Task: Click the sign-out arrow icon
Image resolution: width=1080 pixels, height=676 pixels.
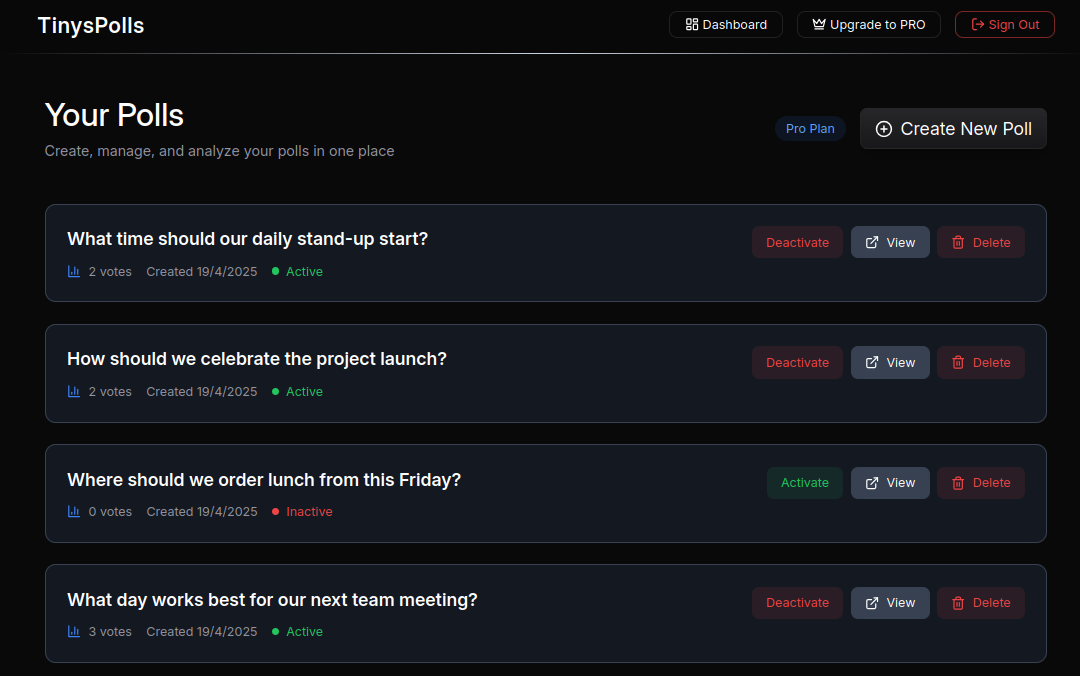Action: tap(978, 25)
